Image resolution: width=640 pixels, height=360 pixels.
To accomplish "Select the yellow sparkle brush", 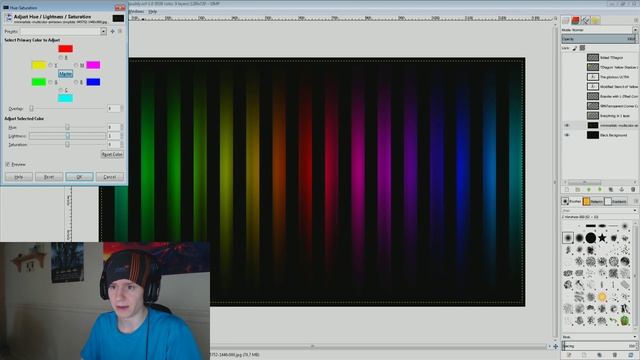I will point(602,297).
